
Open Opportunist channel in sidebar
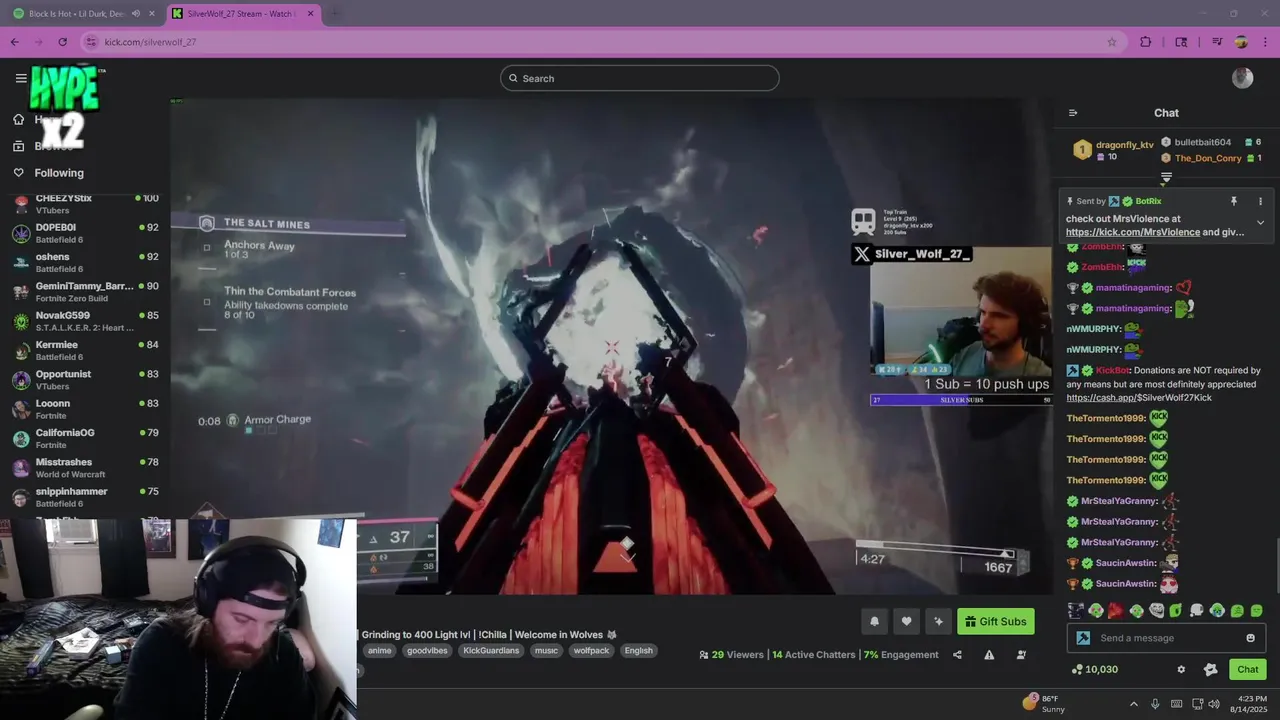coord(85,380)
